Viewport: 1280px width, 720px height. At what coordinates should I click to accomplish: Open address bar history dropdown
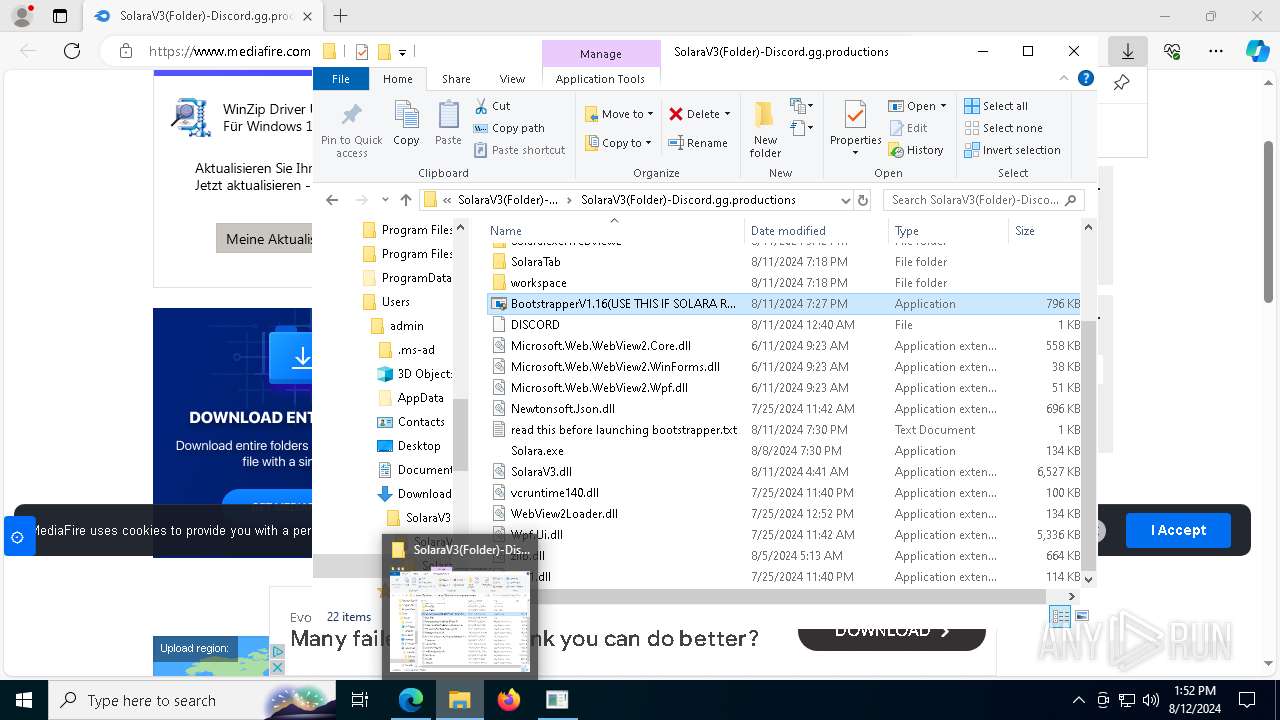click(846, 200)
